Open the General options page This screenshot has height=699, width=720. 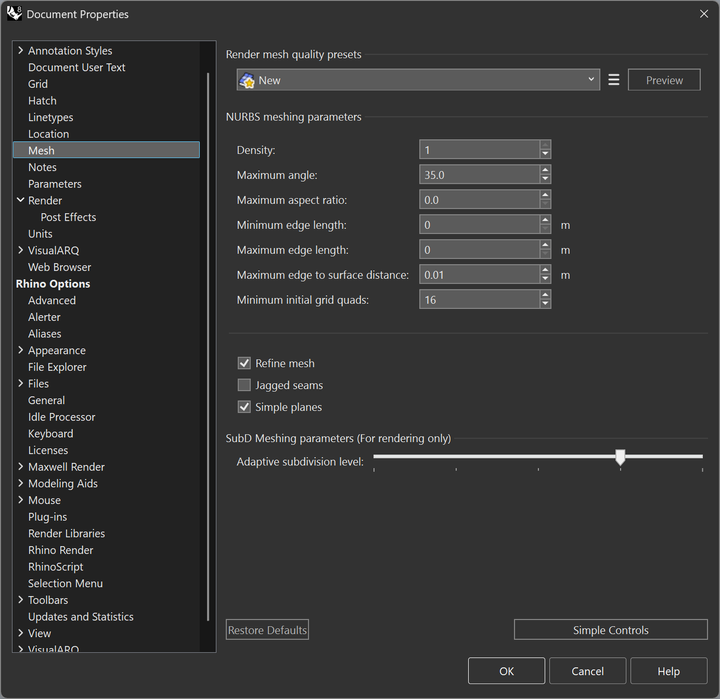click(x=46, y=400)
